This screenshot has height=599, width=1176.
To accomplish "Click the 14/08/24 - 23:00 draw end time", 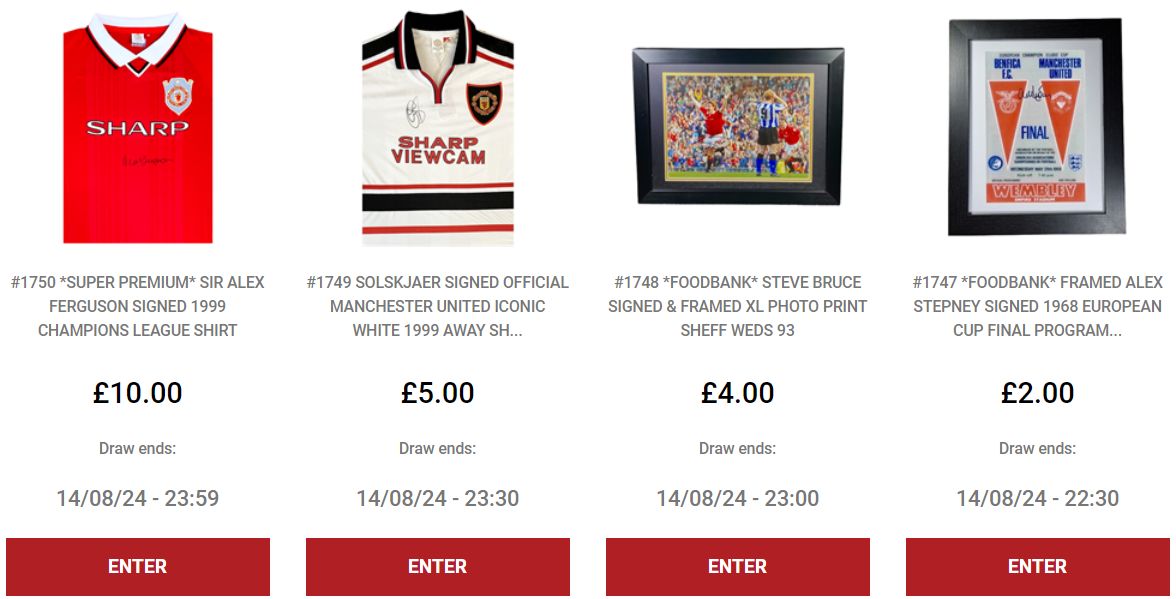I will point(738,498).
